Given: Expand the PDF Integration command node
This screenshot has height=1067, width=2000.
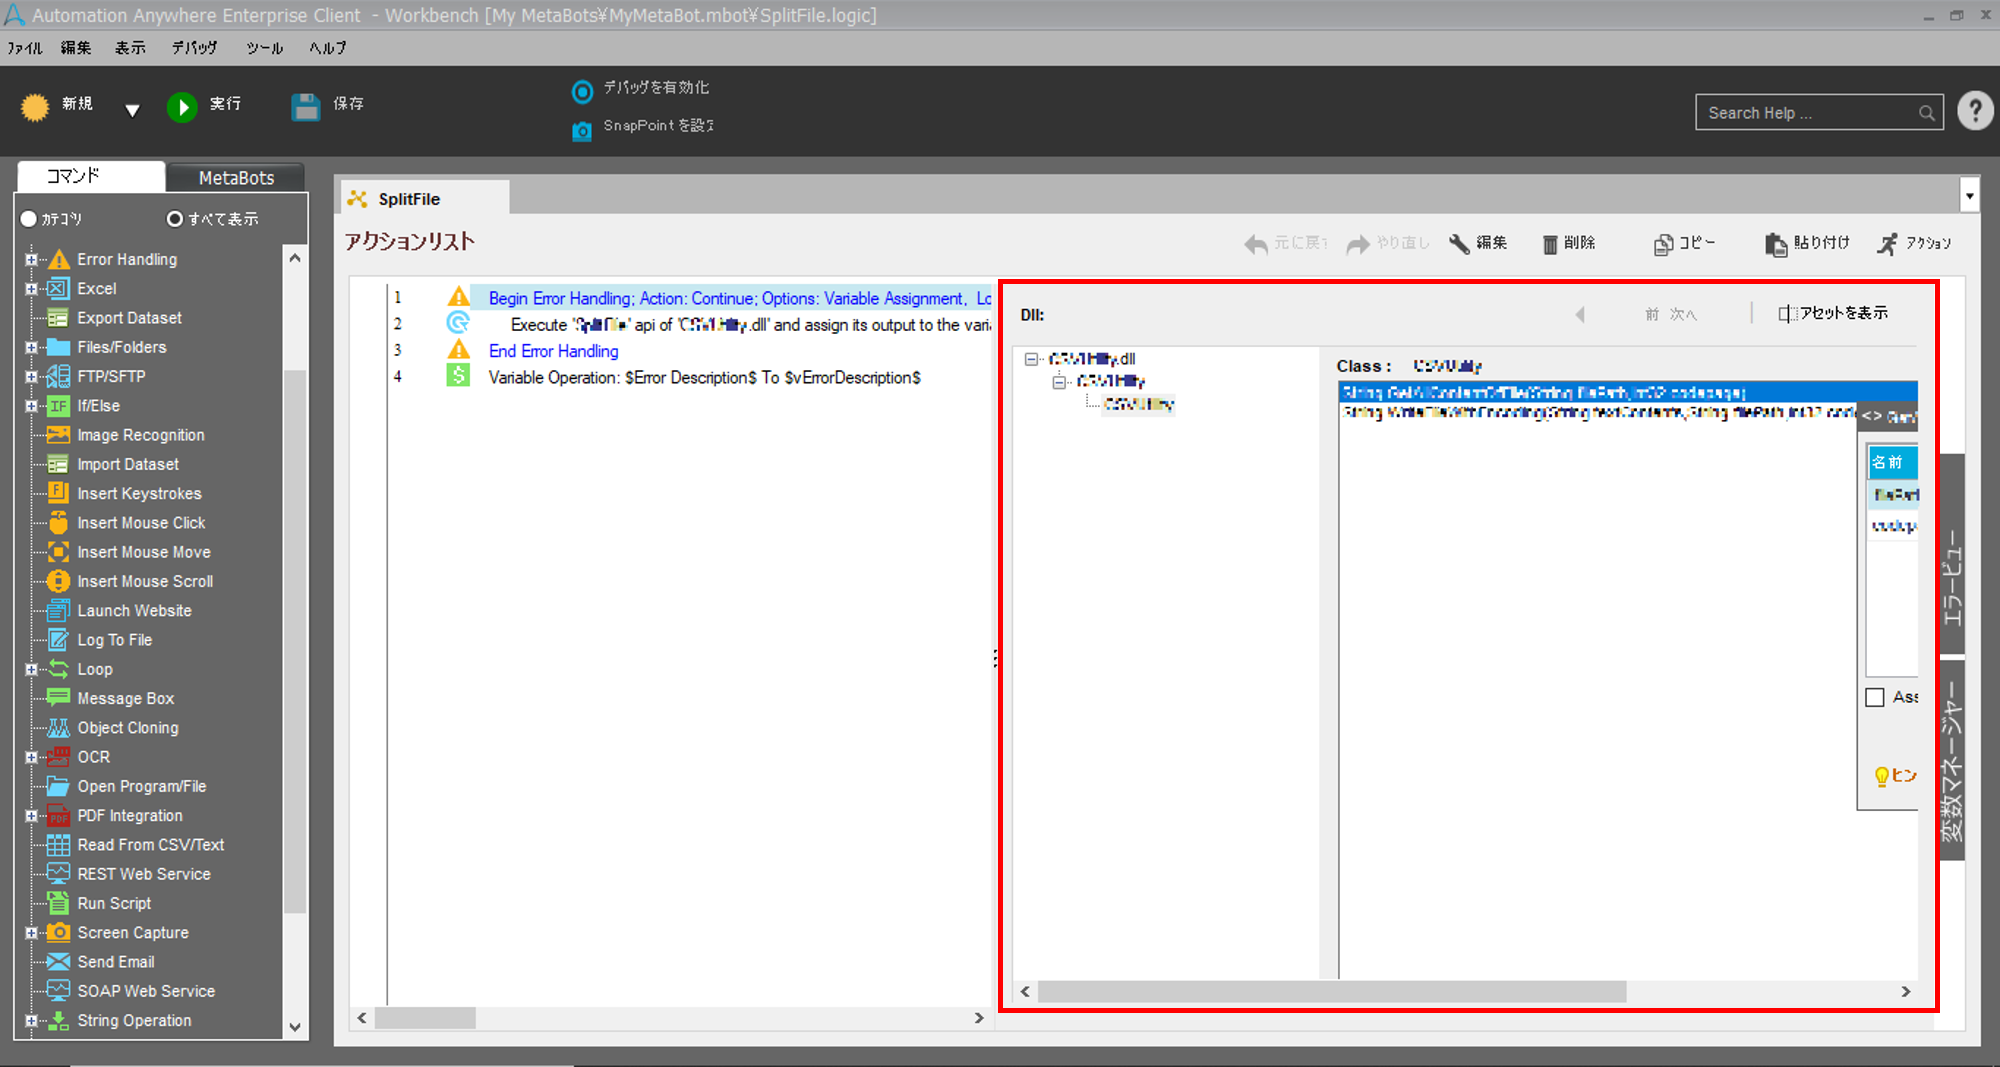Looking at the screenshot, I should tap(31, 816).
